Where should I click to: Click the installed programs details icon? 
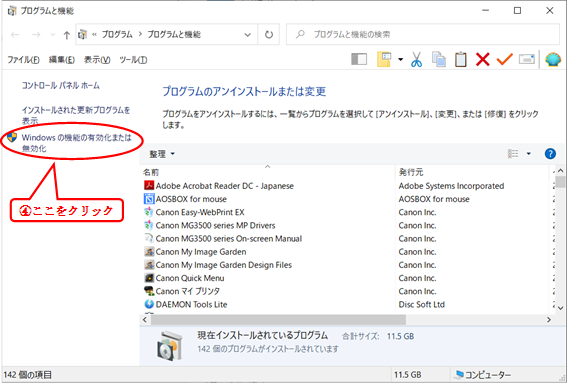pos(170,345)
